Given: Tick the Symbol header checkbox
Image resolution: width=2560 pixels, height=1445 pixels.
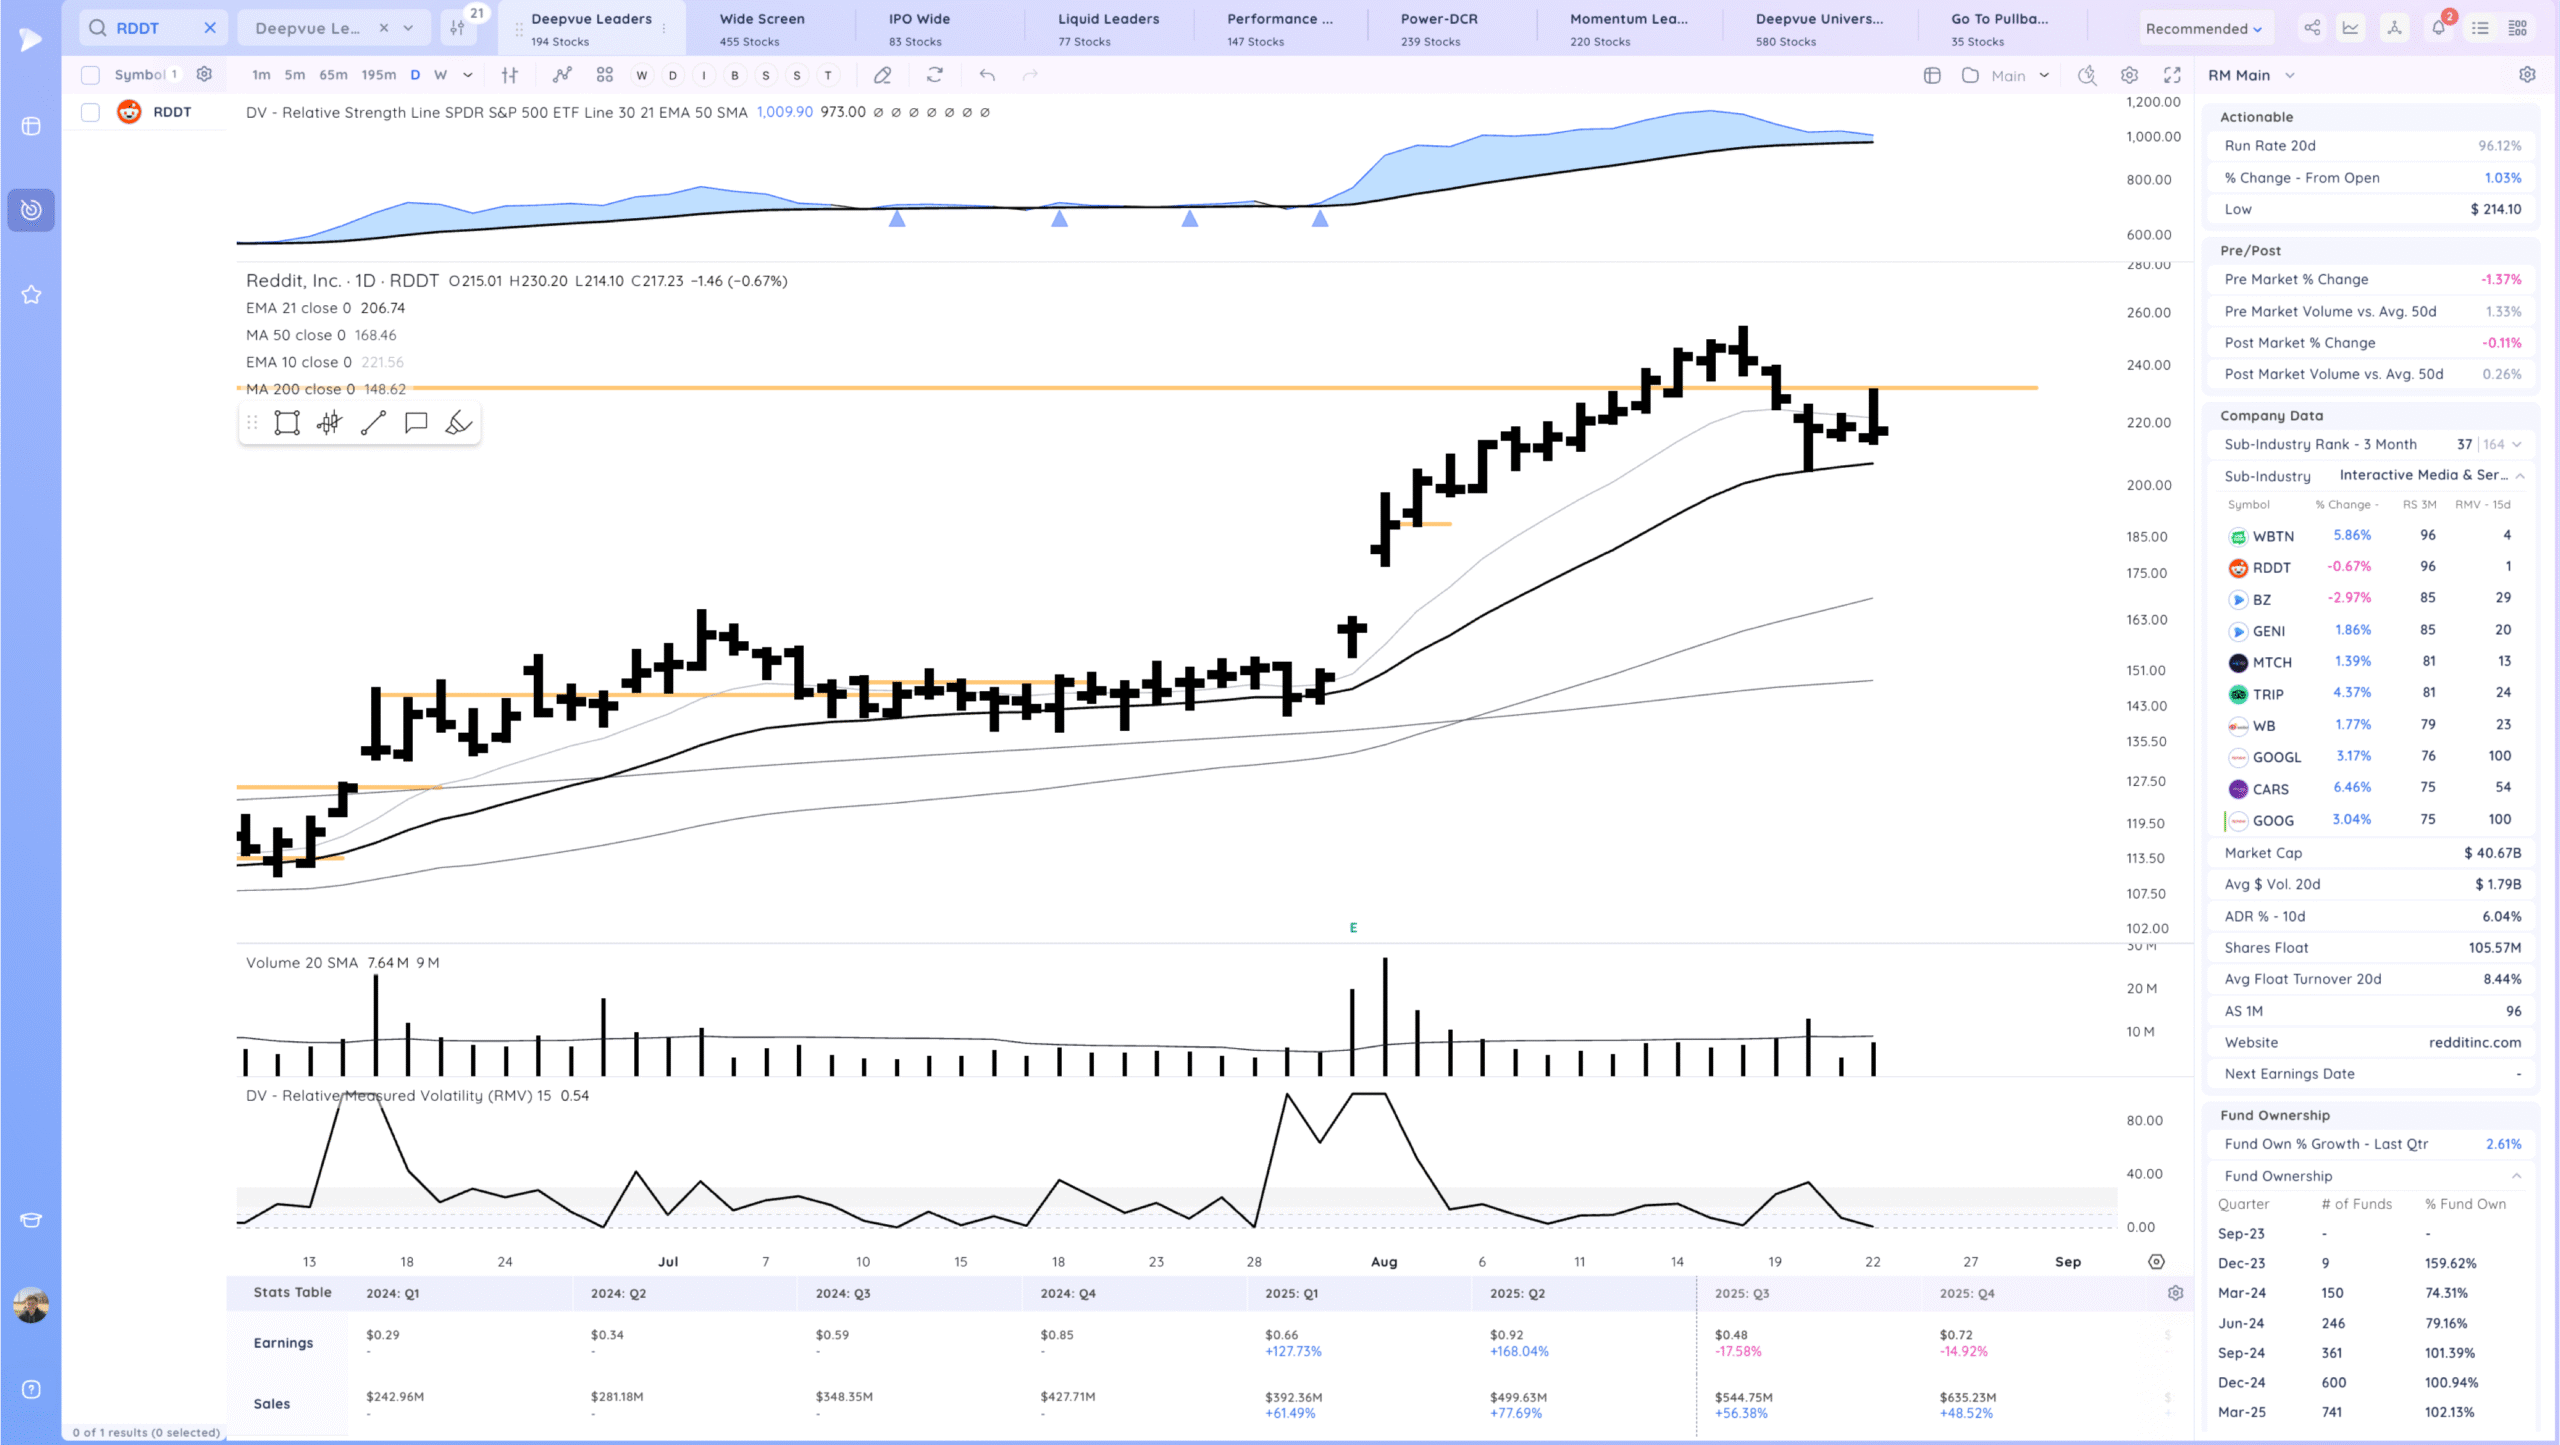Looking at the screenshot, I should point(90,75).
